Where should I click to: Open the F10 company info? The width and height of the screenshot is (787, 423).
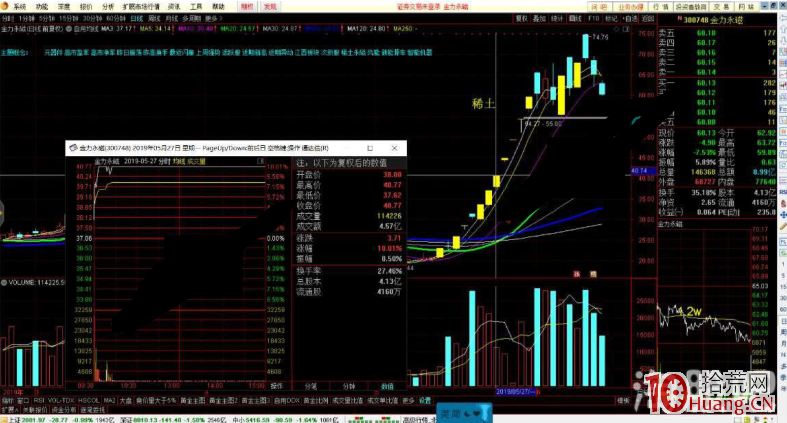[x=594, y=19]
